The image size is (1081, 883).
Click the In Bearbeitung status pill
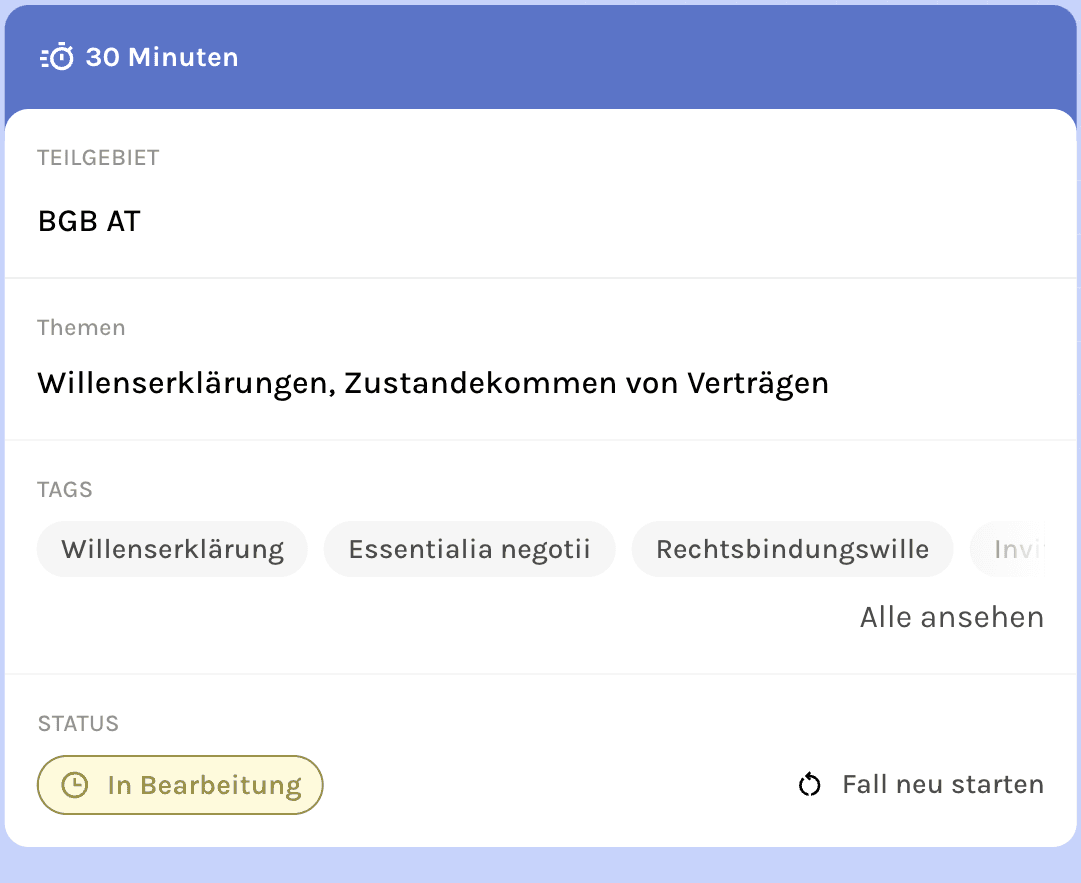point(180,784)
